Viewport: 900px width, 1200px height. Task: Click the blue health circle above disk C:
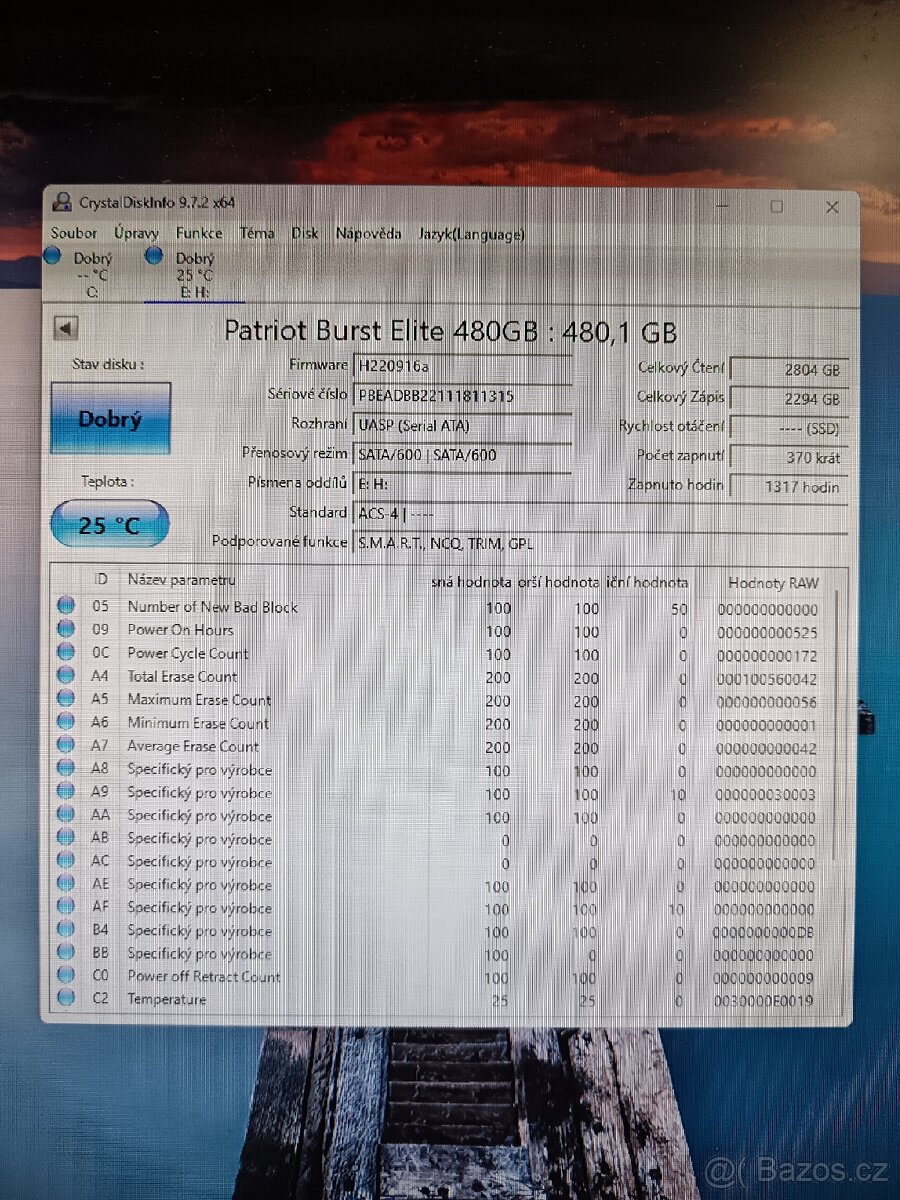pyautogui.click(x=52, y=256)
